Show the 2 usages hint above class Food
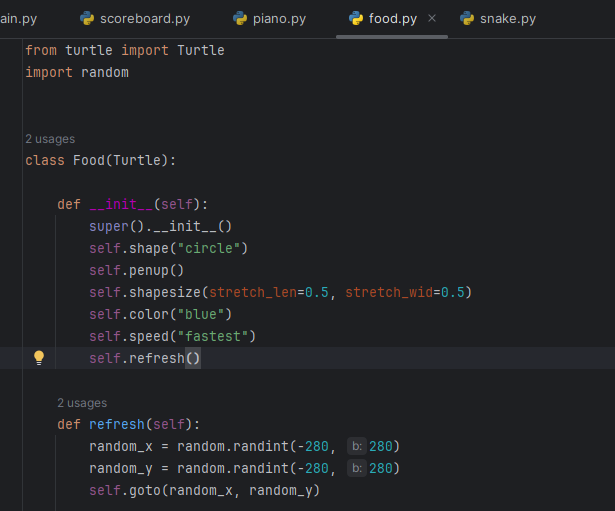615x511 pixels. [x=50, y=139]
